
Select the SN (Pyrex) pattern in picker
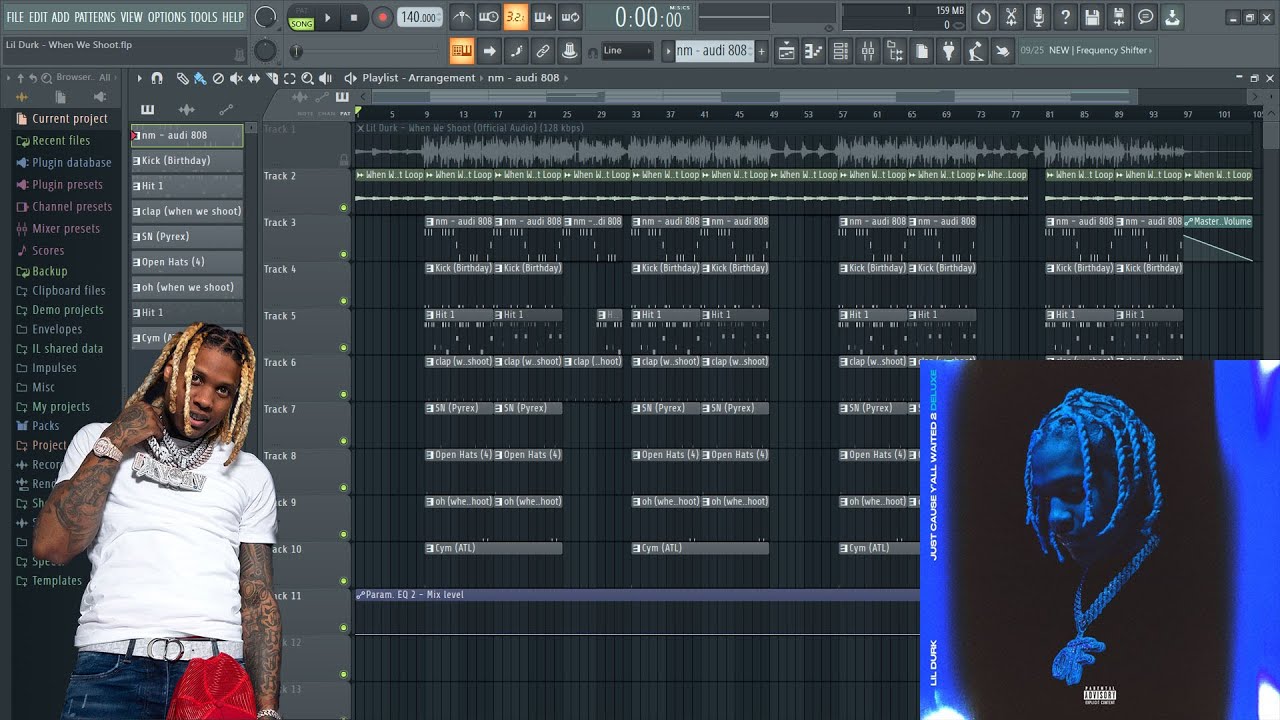[x=187, y=236]
